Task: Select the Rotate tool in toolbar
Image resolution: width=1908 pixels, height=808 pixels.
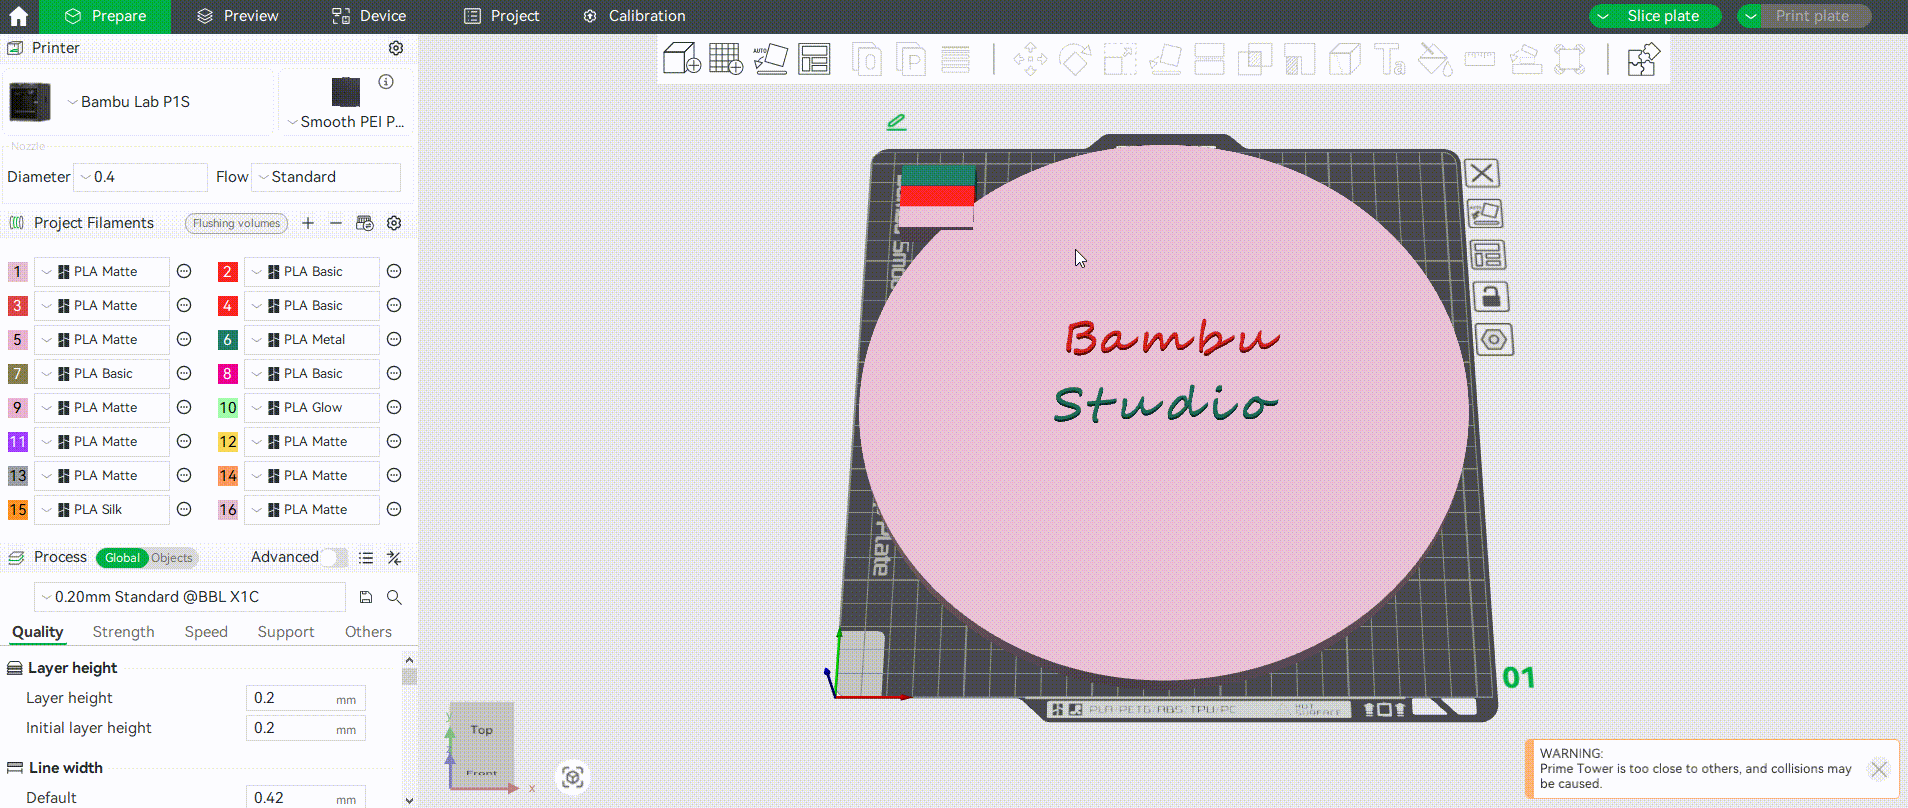Action: tap(1075, 59)
